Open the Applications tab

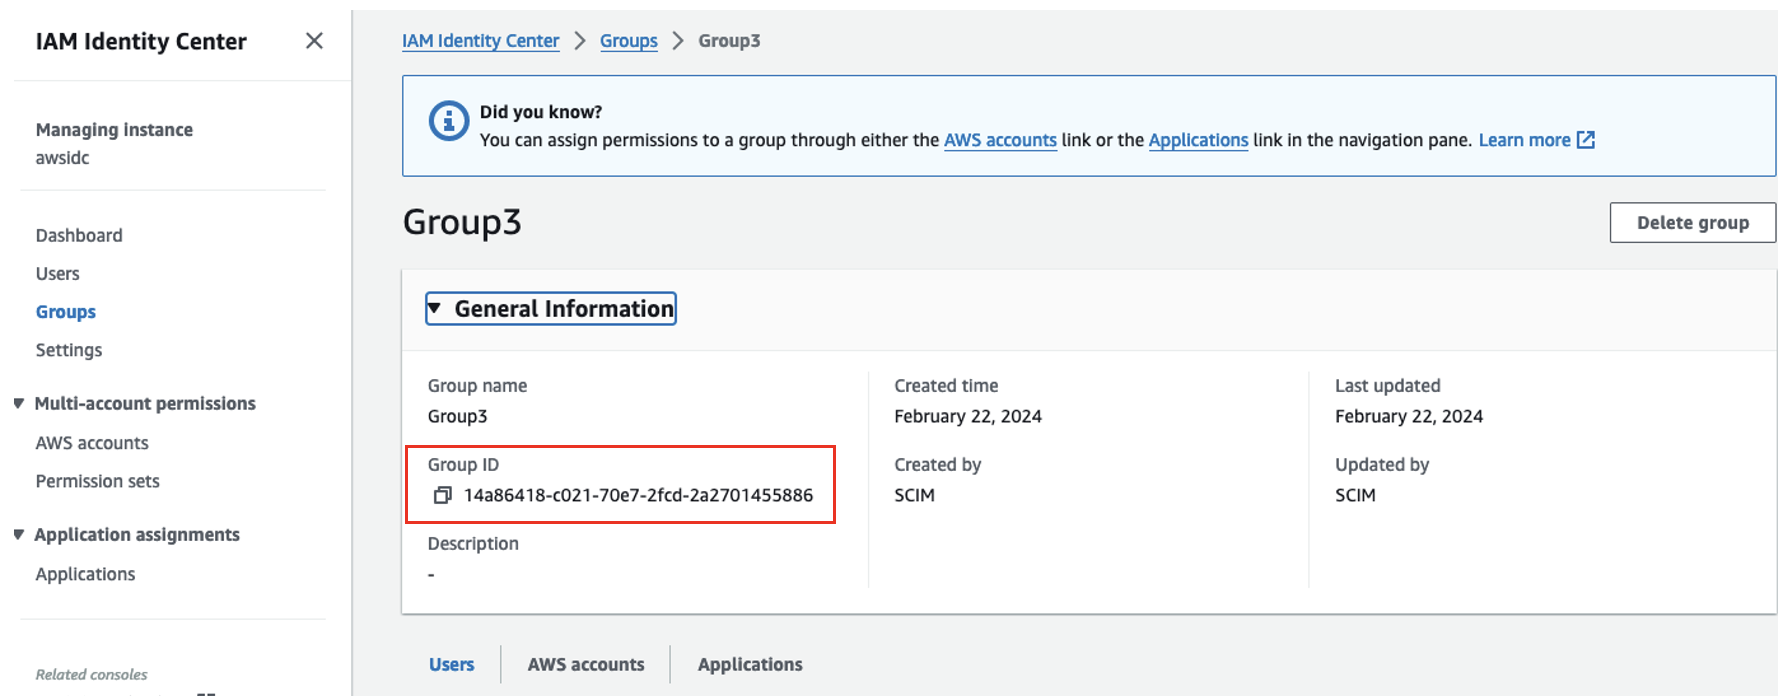750,664
